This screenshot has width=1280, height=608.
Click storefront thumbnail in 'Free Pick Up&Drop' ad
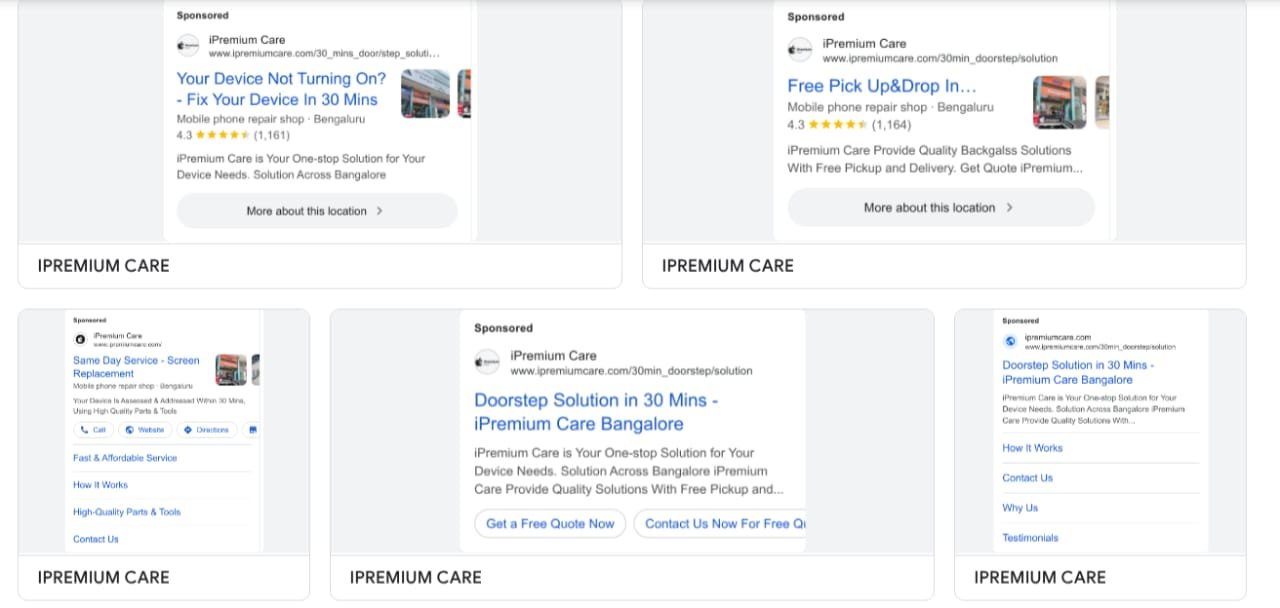point(1059,102)
